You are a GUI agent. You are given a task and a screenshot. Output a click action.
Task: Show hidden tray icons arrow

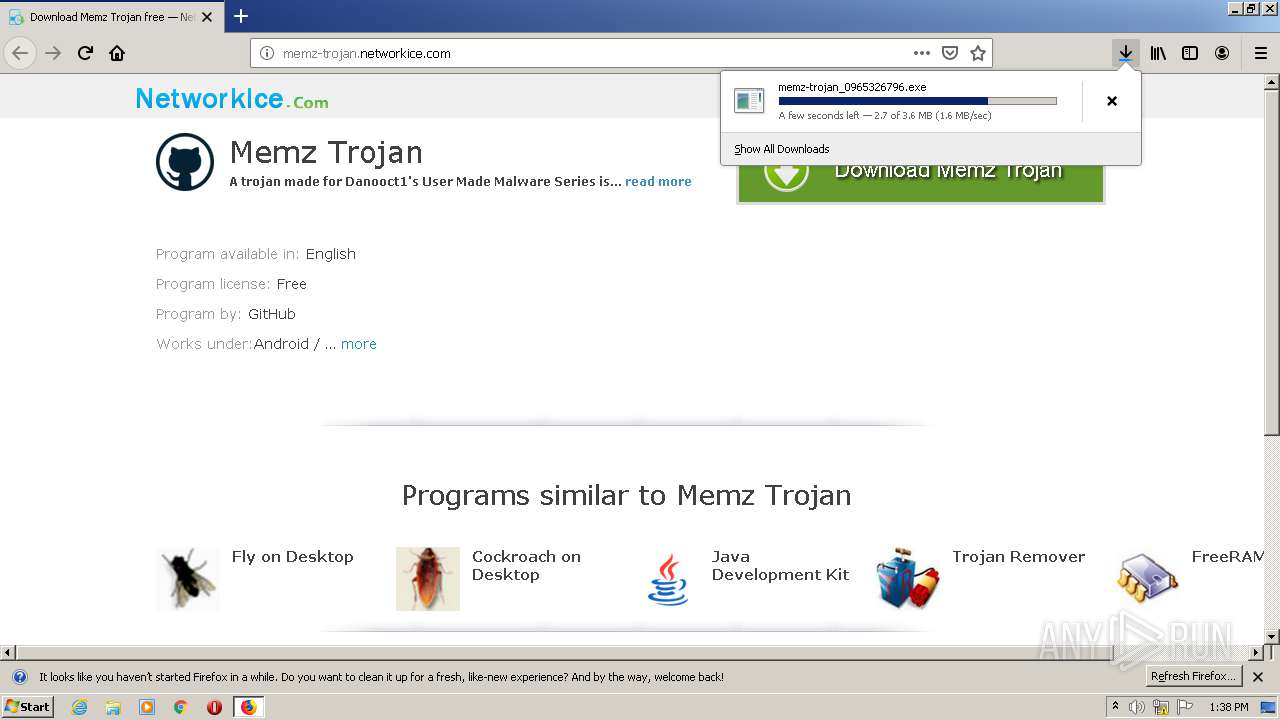1116,706
